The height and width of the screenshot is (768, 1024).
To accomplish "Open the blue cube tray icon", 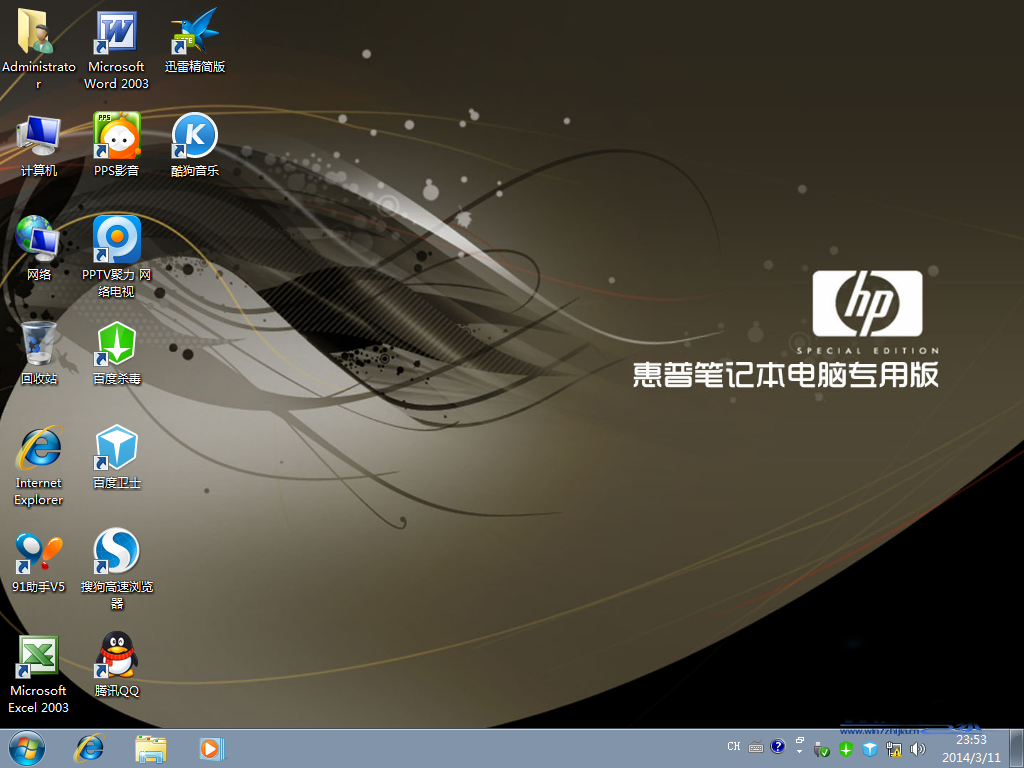I will click(870, 749).
